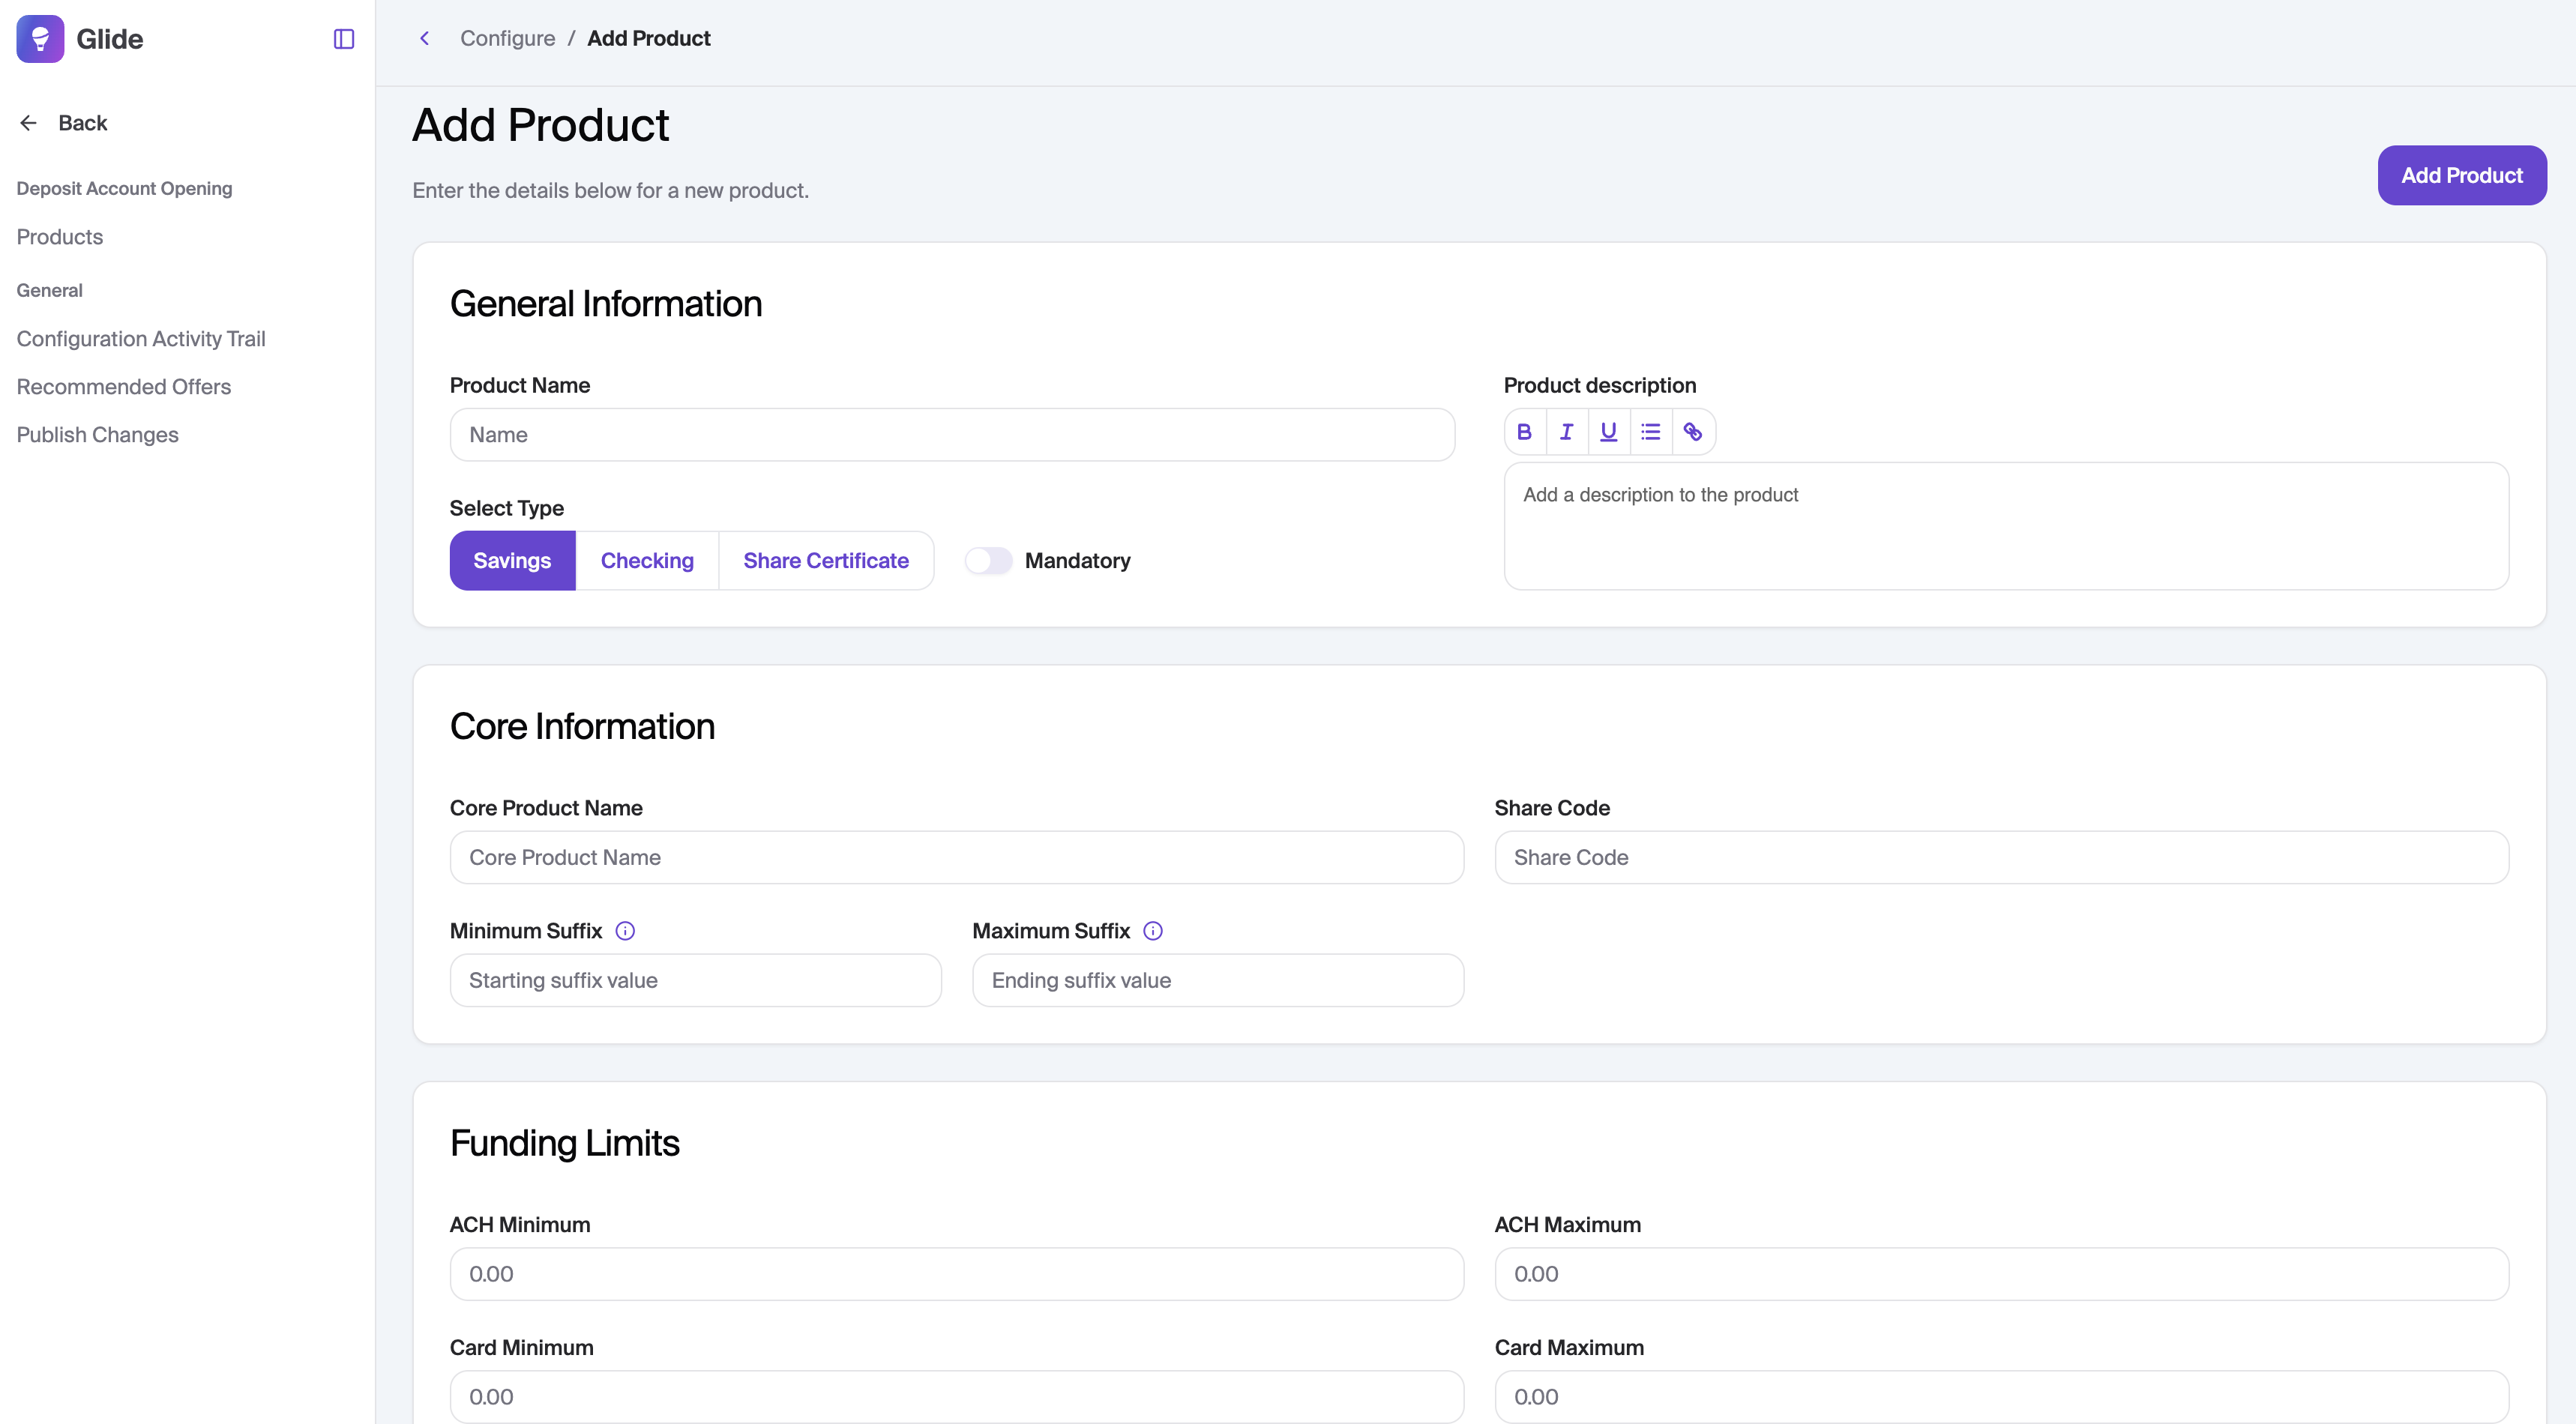Toggle underline in description toolbar
2576x1424 pixels.
click(x=1608, y=432)
